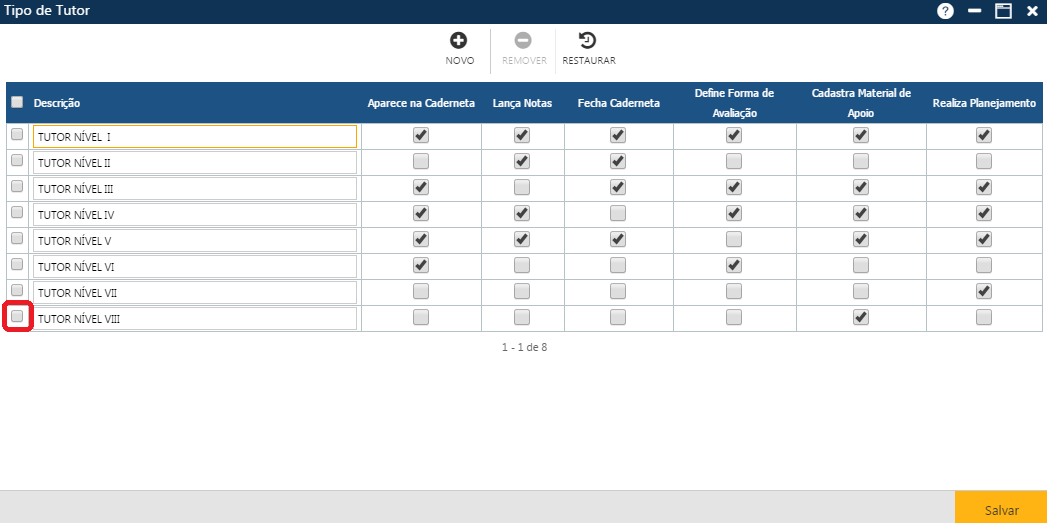Click the Novo plus icon
The width and height of the screenshot is (1047, 524).
point(459,41)
